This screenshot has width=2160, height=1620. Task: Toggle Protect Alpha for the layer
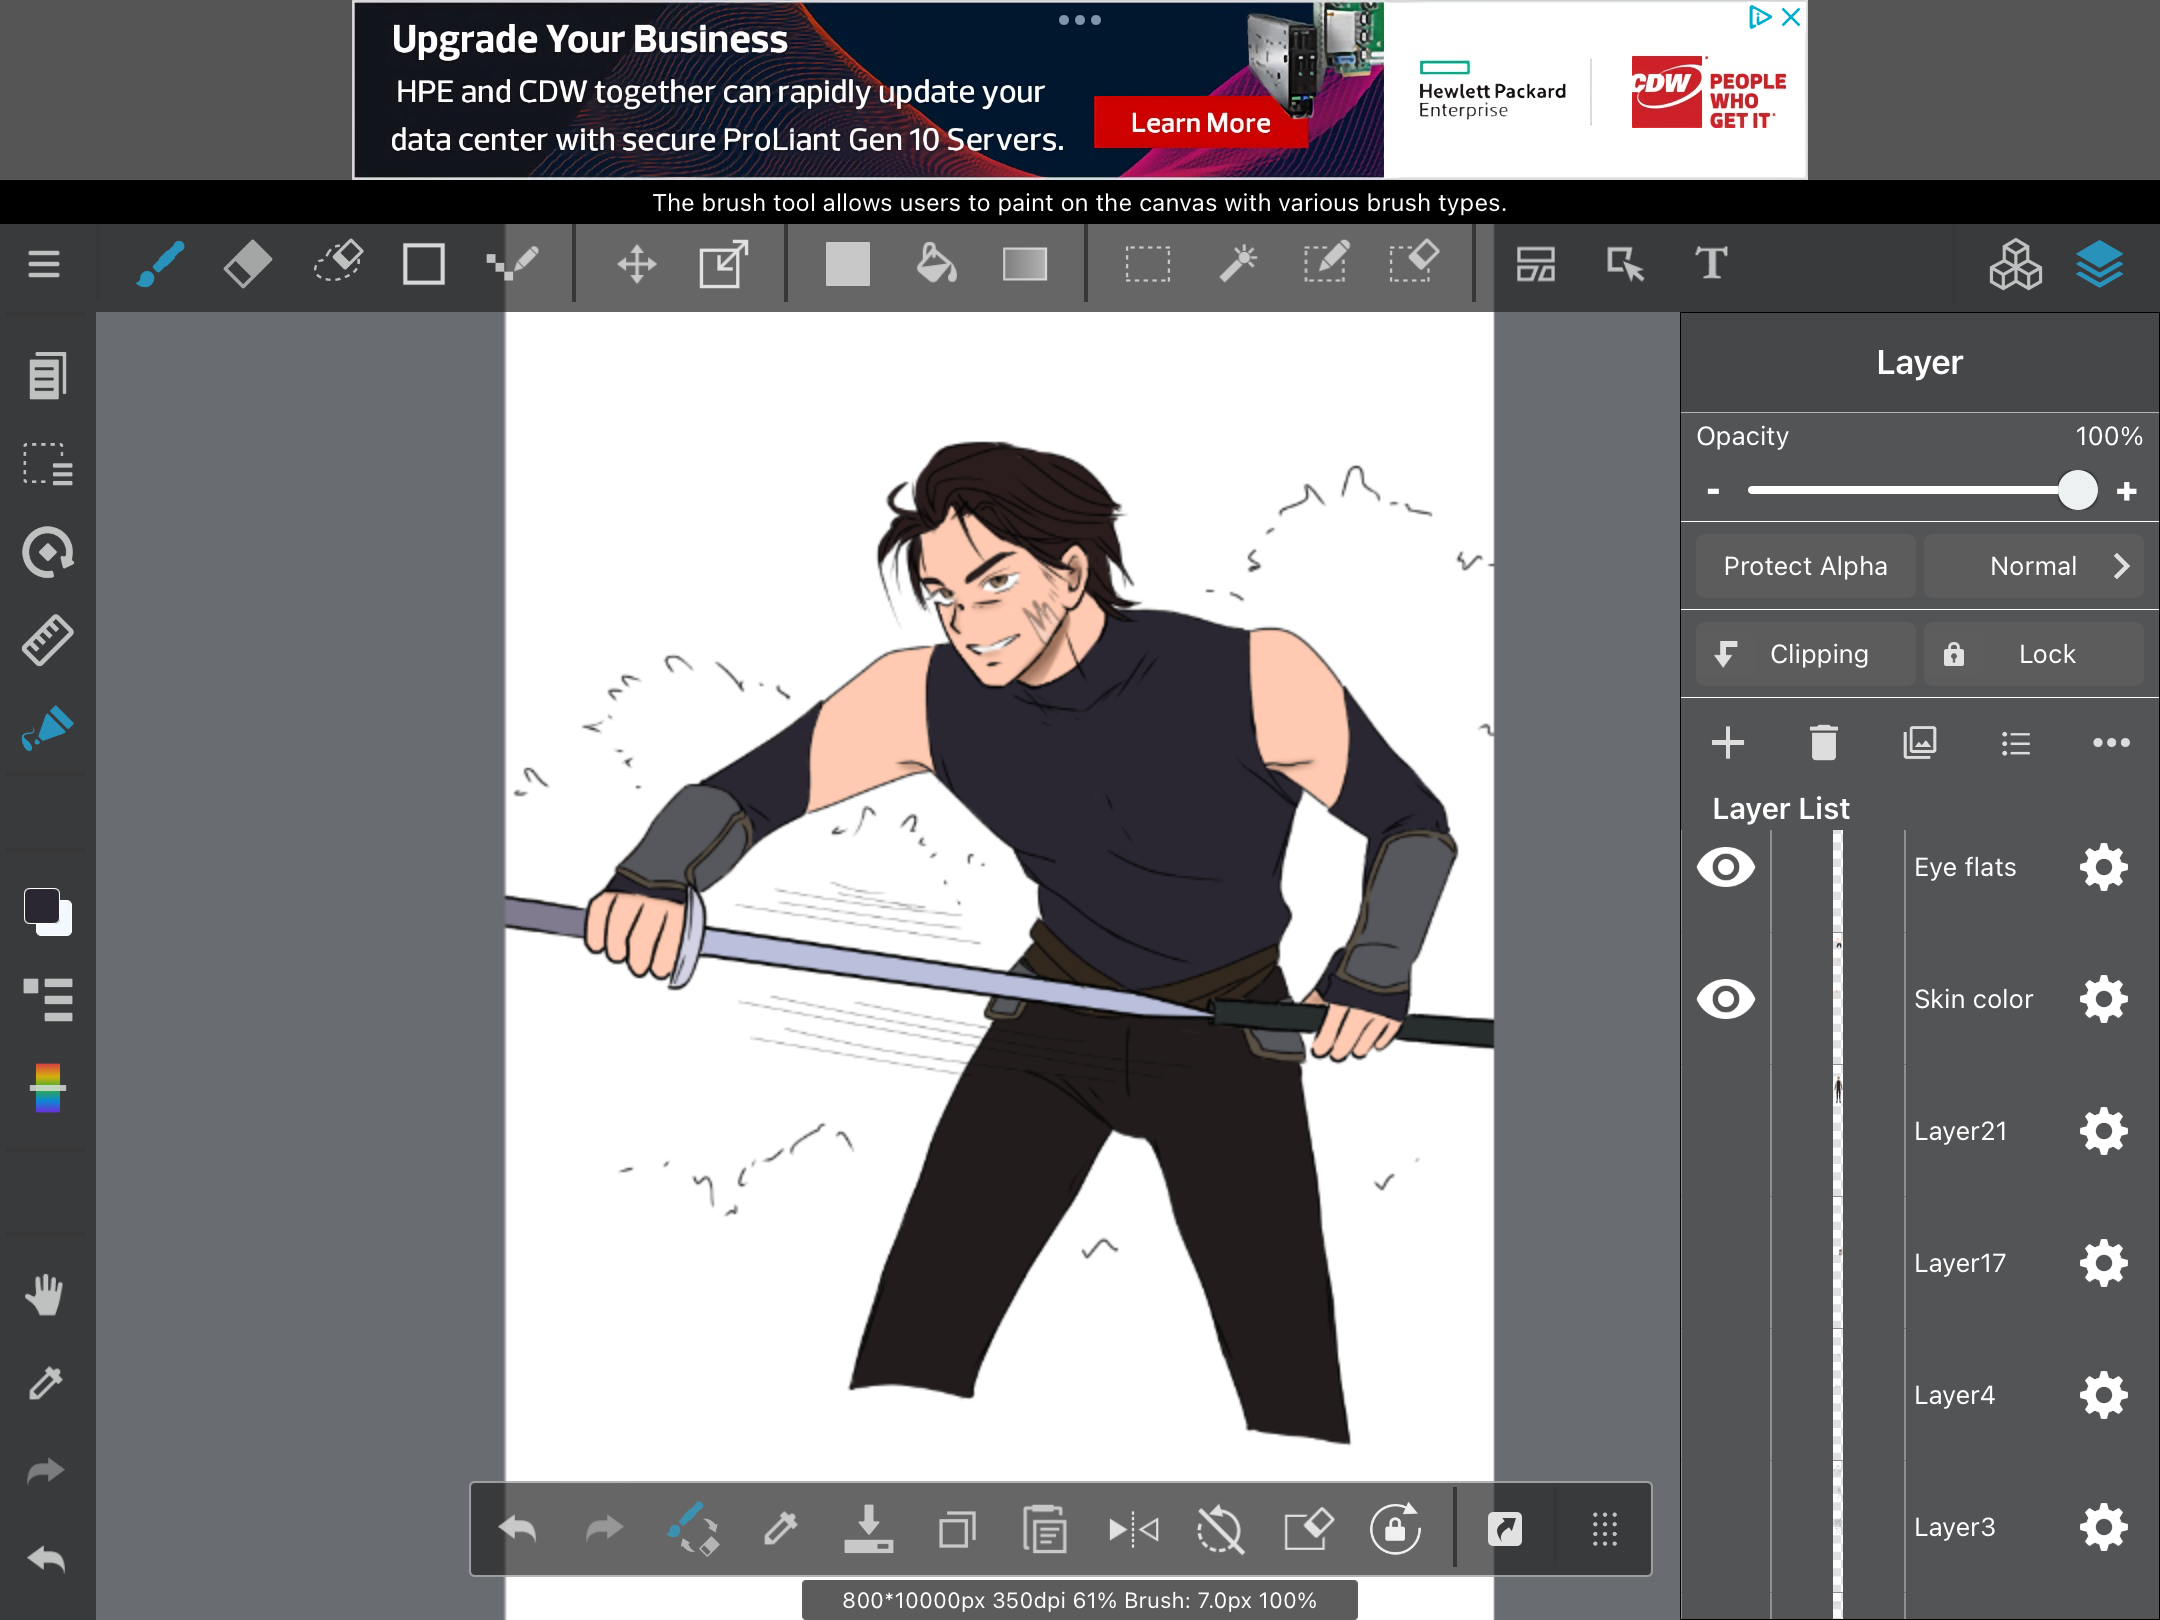point(1805,566)
